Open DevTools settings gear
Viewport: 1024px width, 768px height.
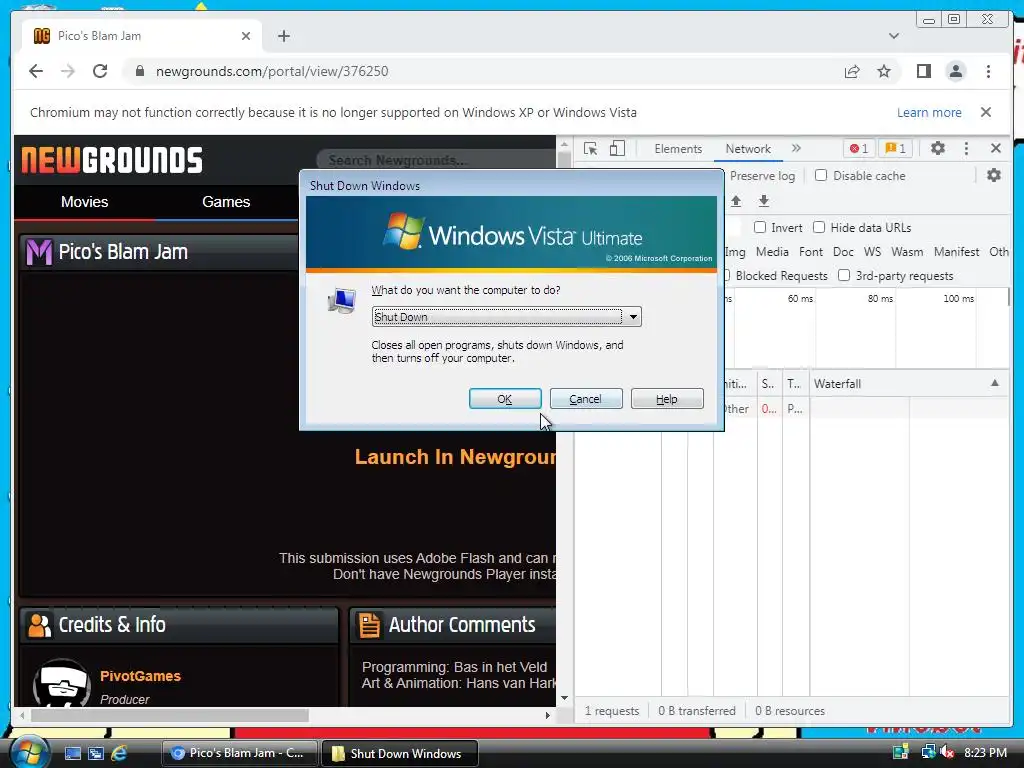click(x=938, y=148)
